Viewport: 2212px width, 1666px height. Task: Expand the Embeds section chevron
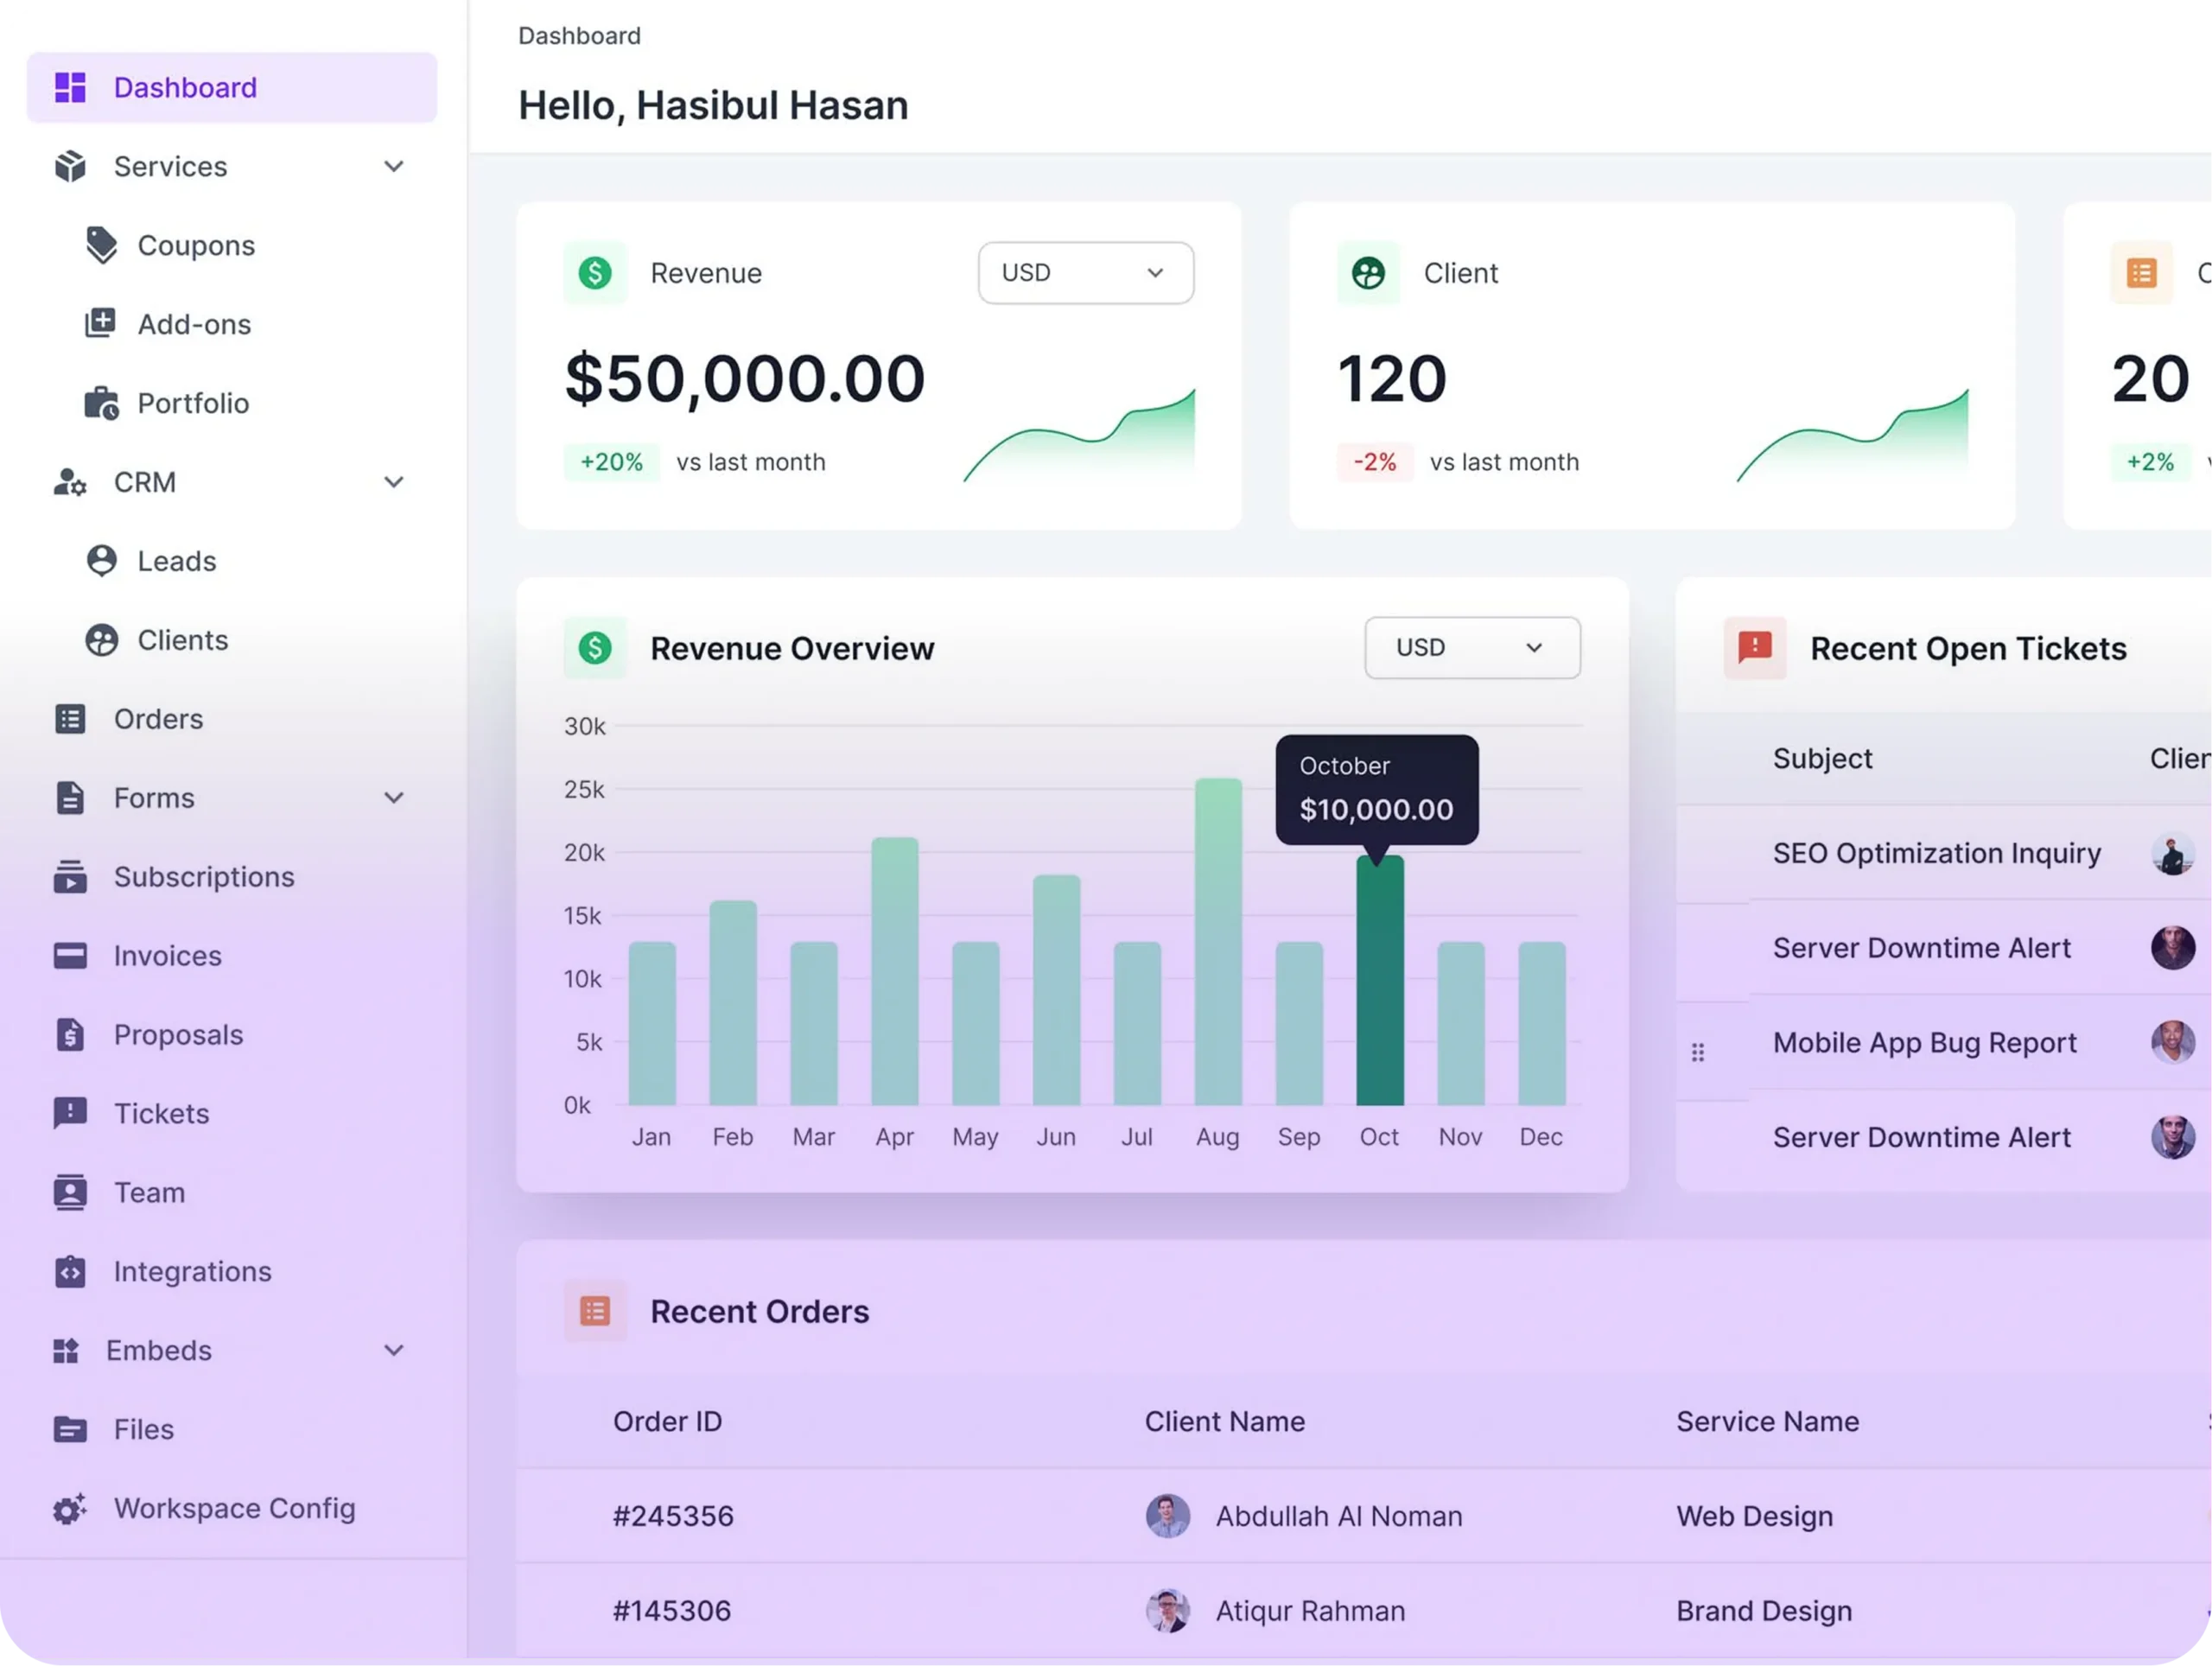[x=394, y=1350]
